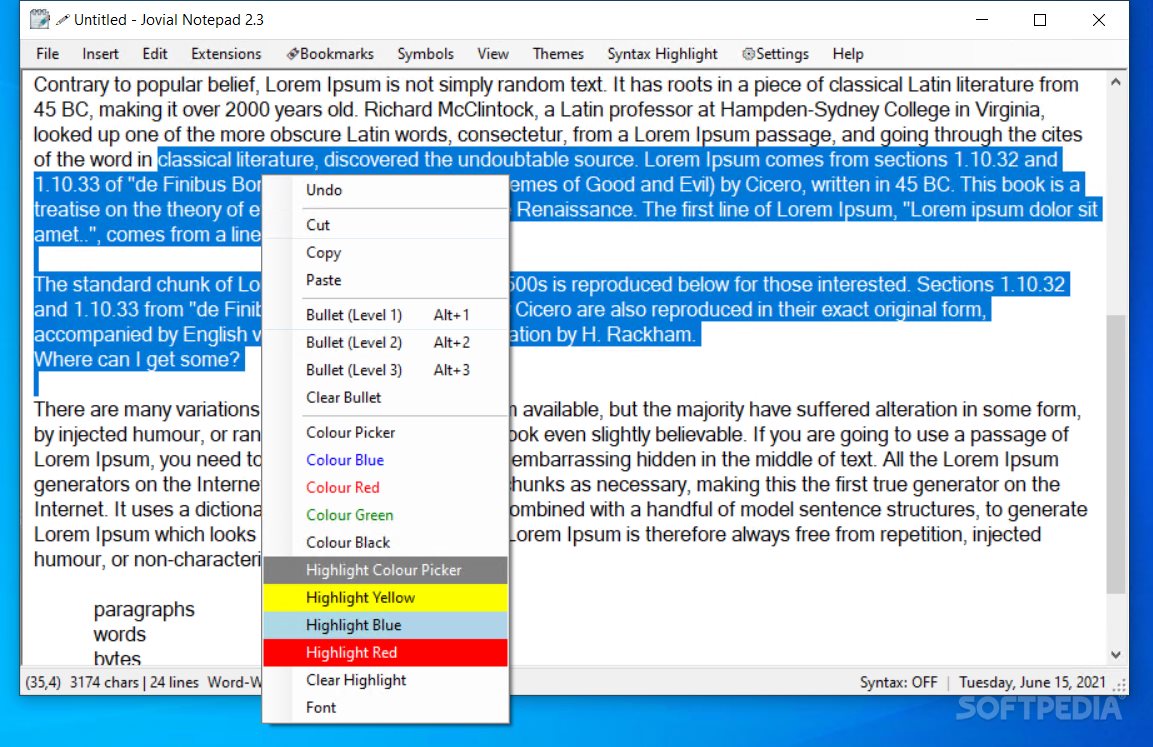Viewport: 1153px width, 747px height.
Task: Open the Highlight Colour Picker
Action: click(x=385, y=570)
